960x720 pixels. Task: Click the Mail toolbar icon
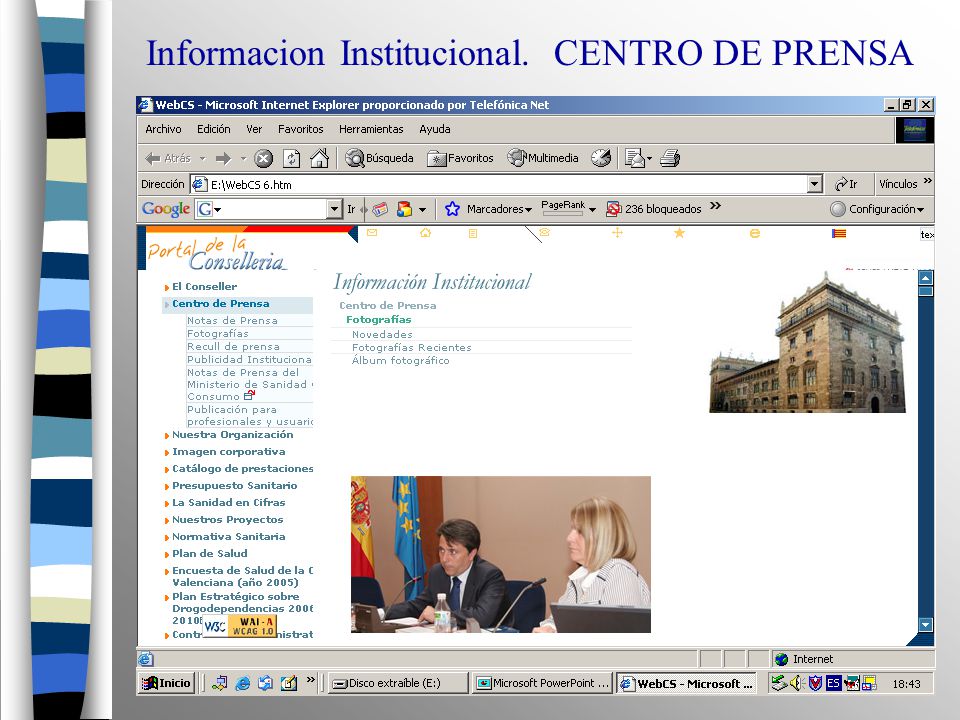(x=637, y=159)
